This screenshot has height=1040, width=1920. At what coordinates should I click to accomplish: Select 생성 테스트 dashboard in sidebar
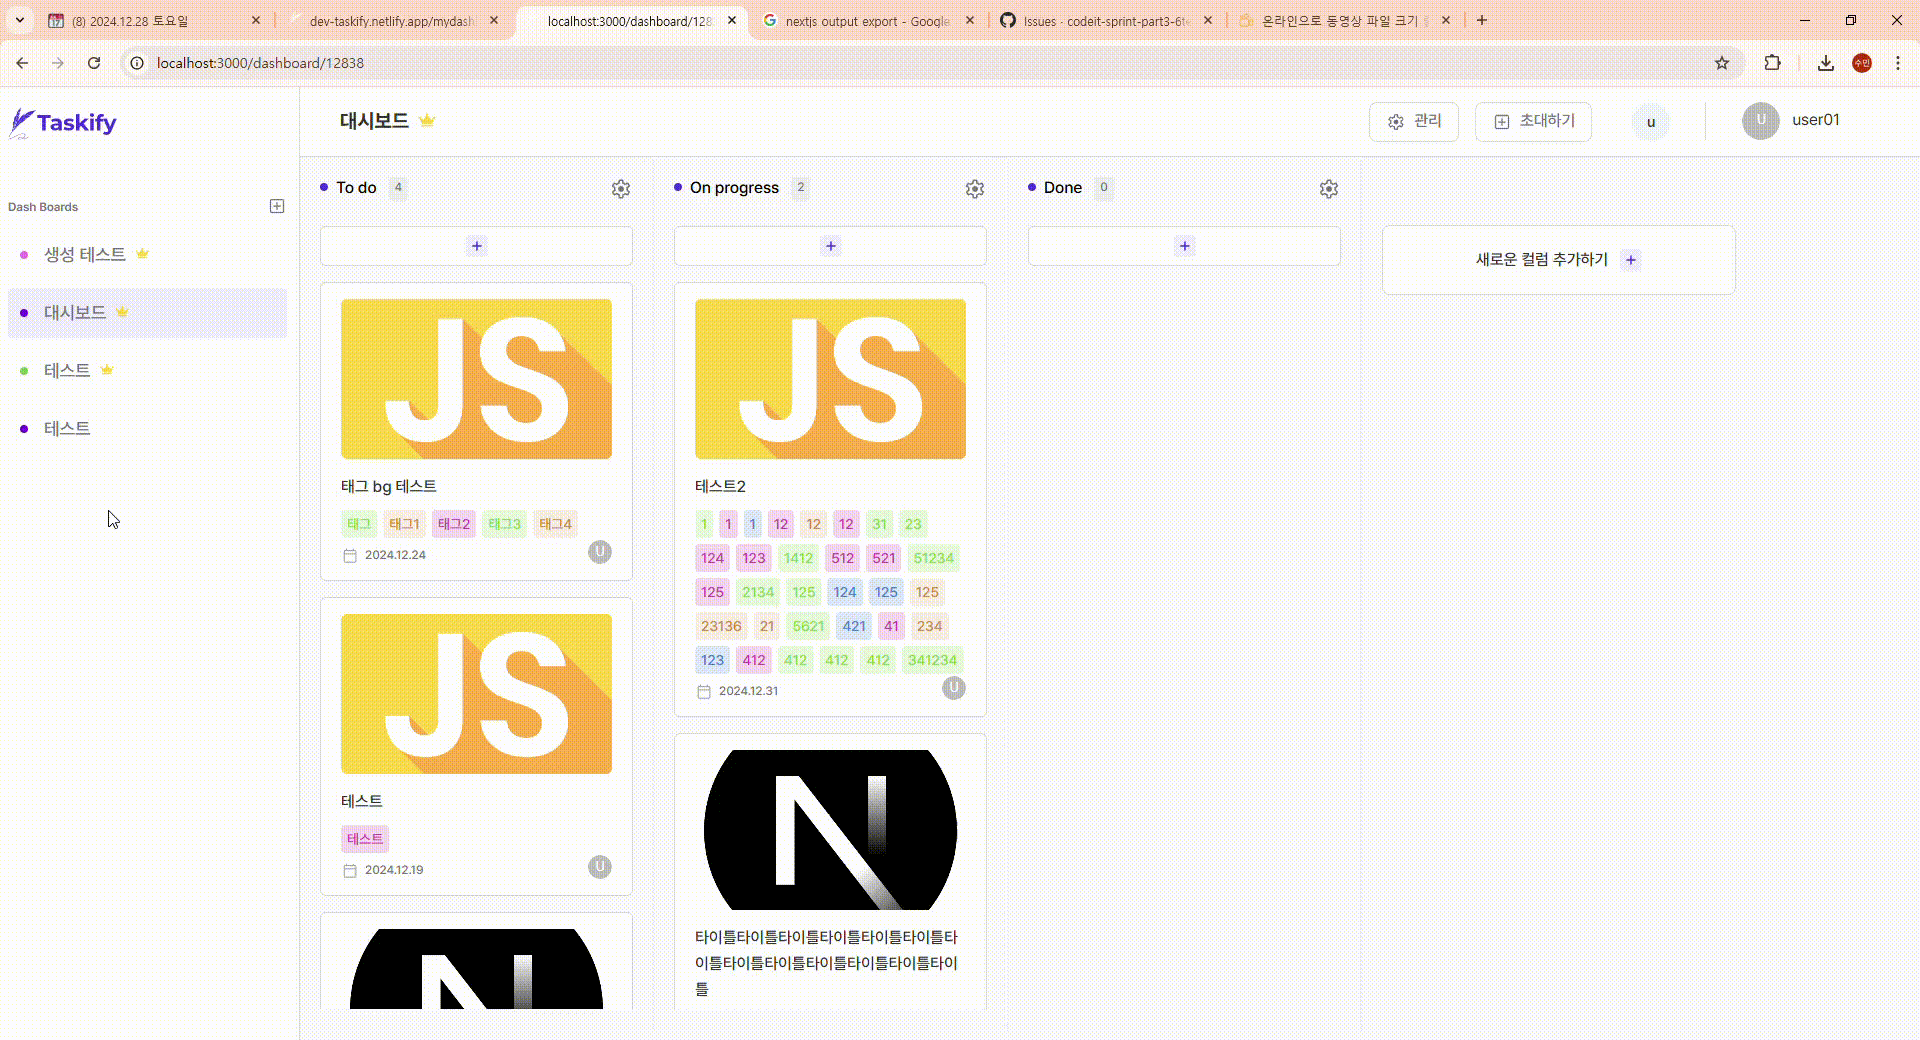pos(147,255)
